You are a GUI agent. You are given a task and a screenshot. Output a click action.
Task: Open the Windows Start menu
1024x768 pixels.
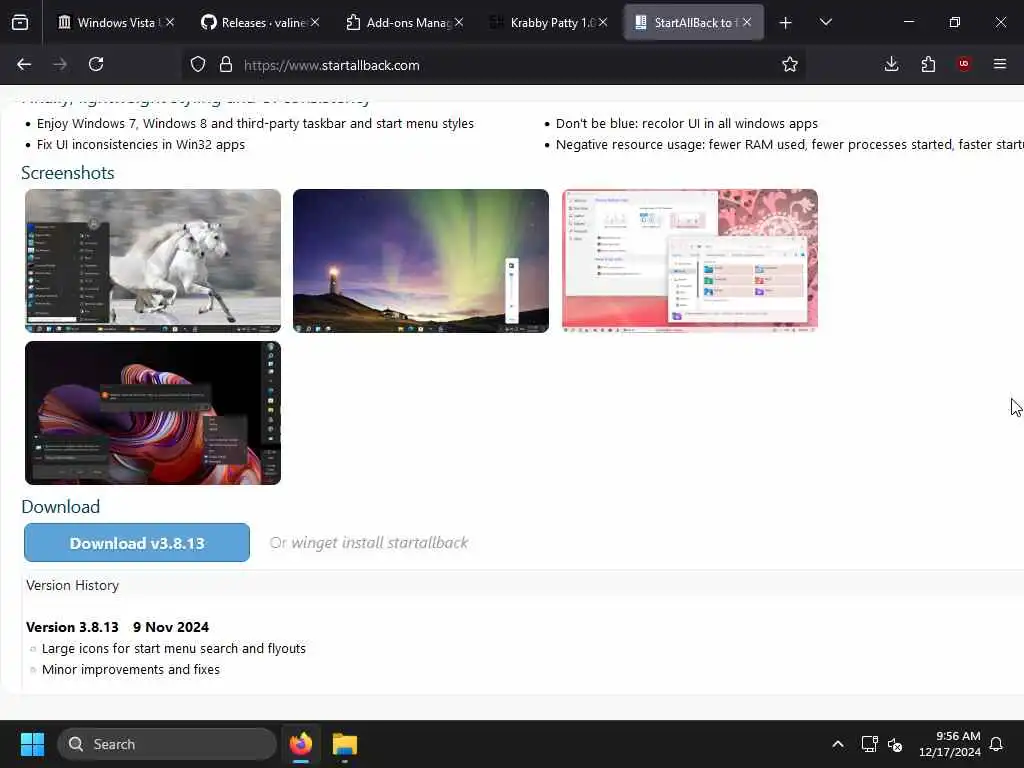point(32,744)
